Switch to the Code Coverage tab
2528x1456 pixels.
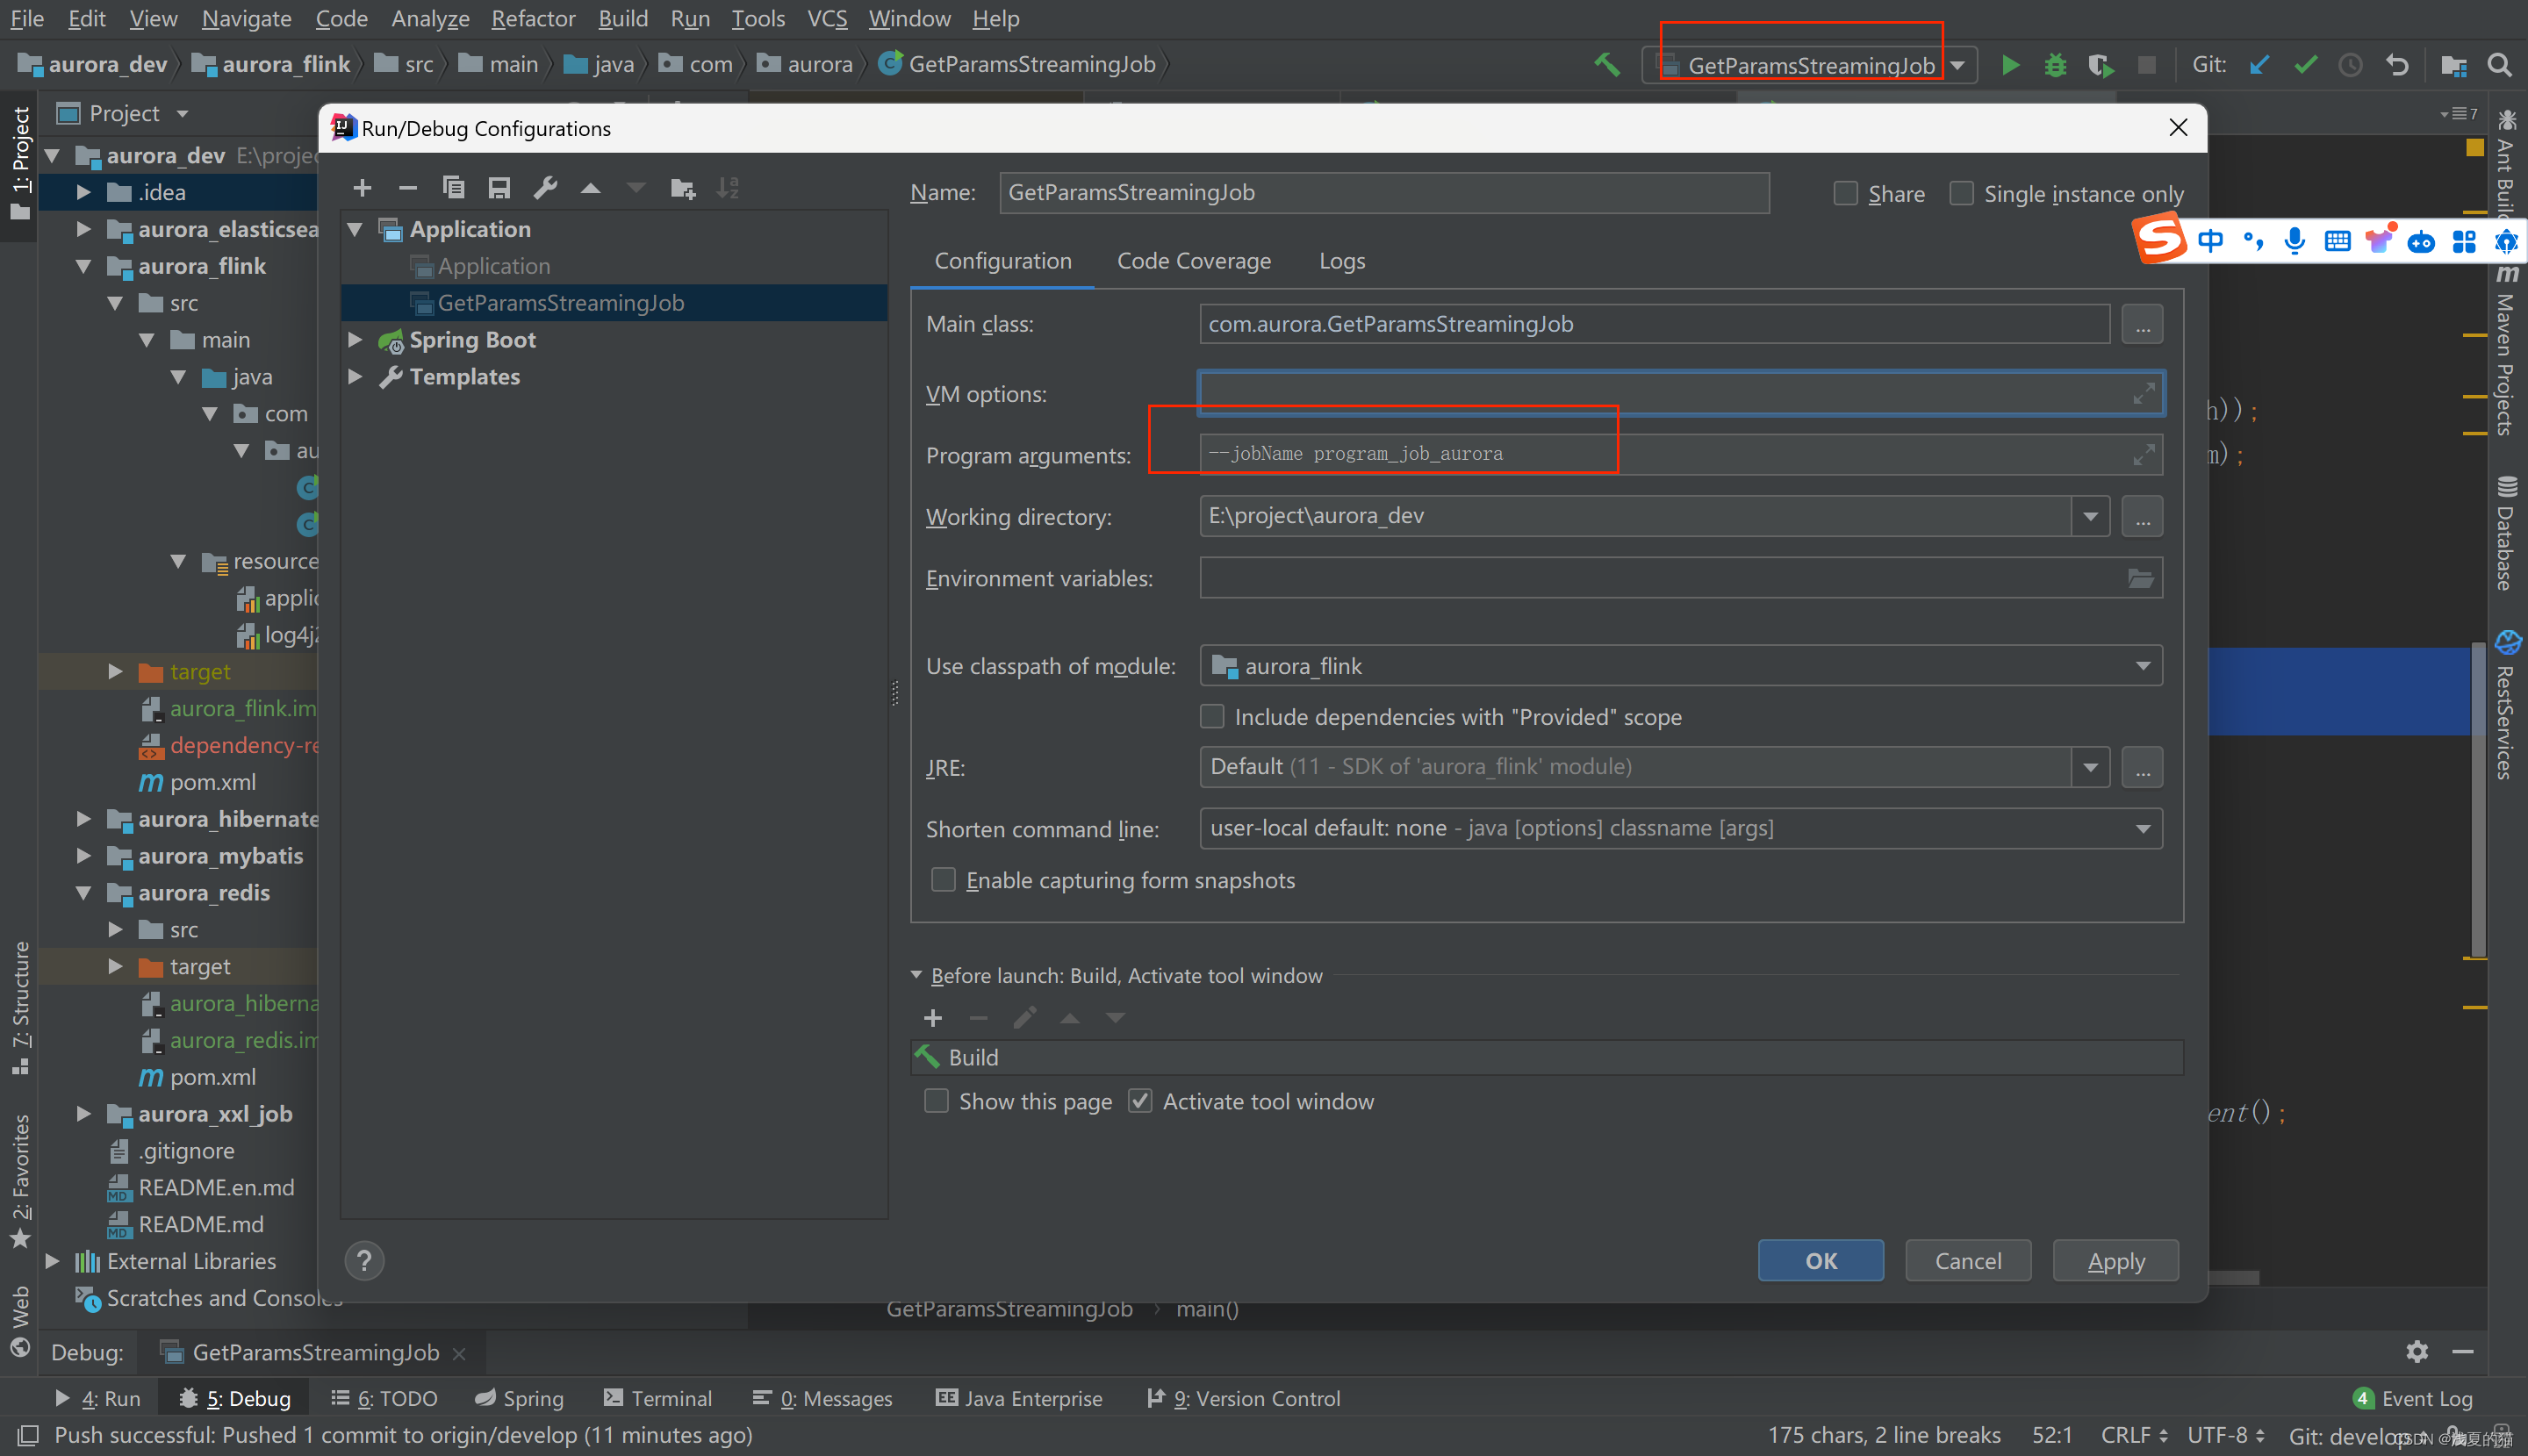(1195, 259)
